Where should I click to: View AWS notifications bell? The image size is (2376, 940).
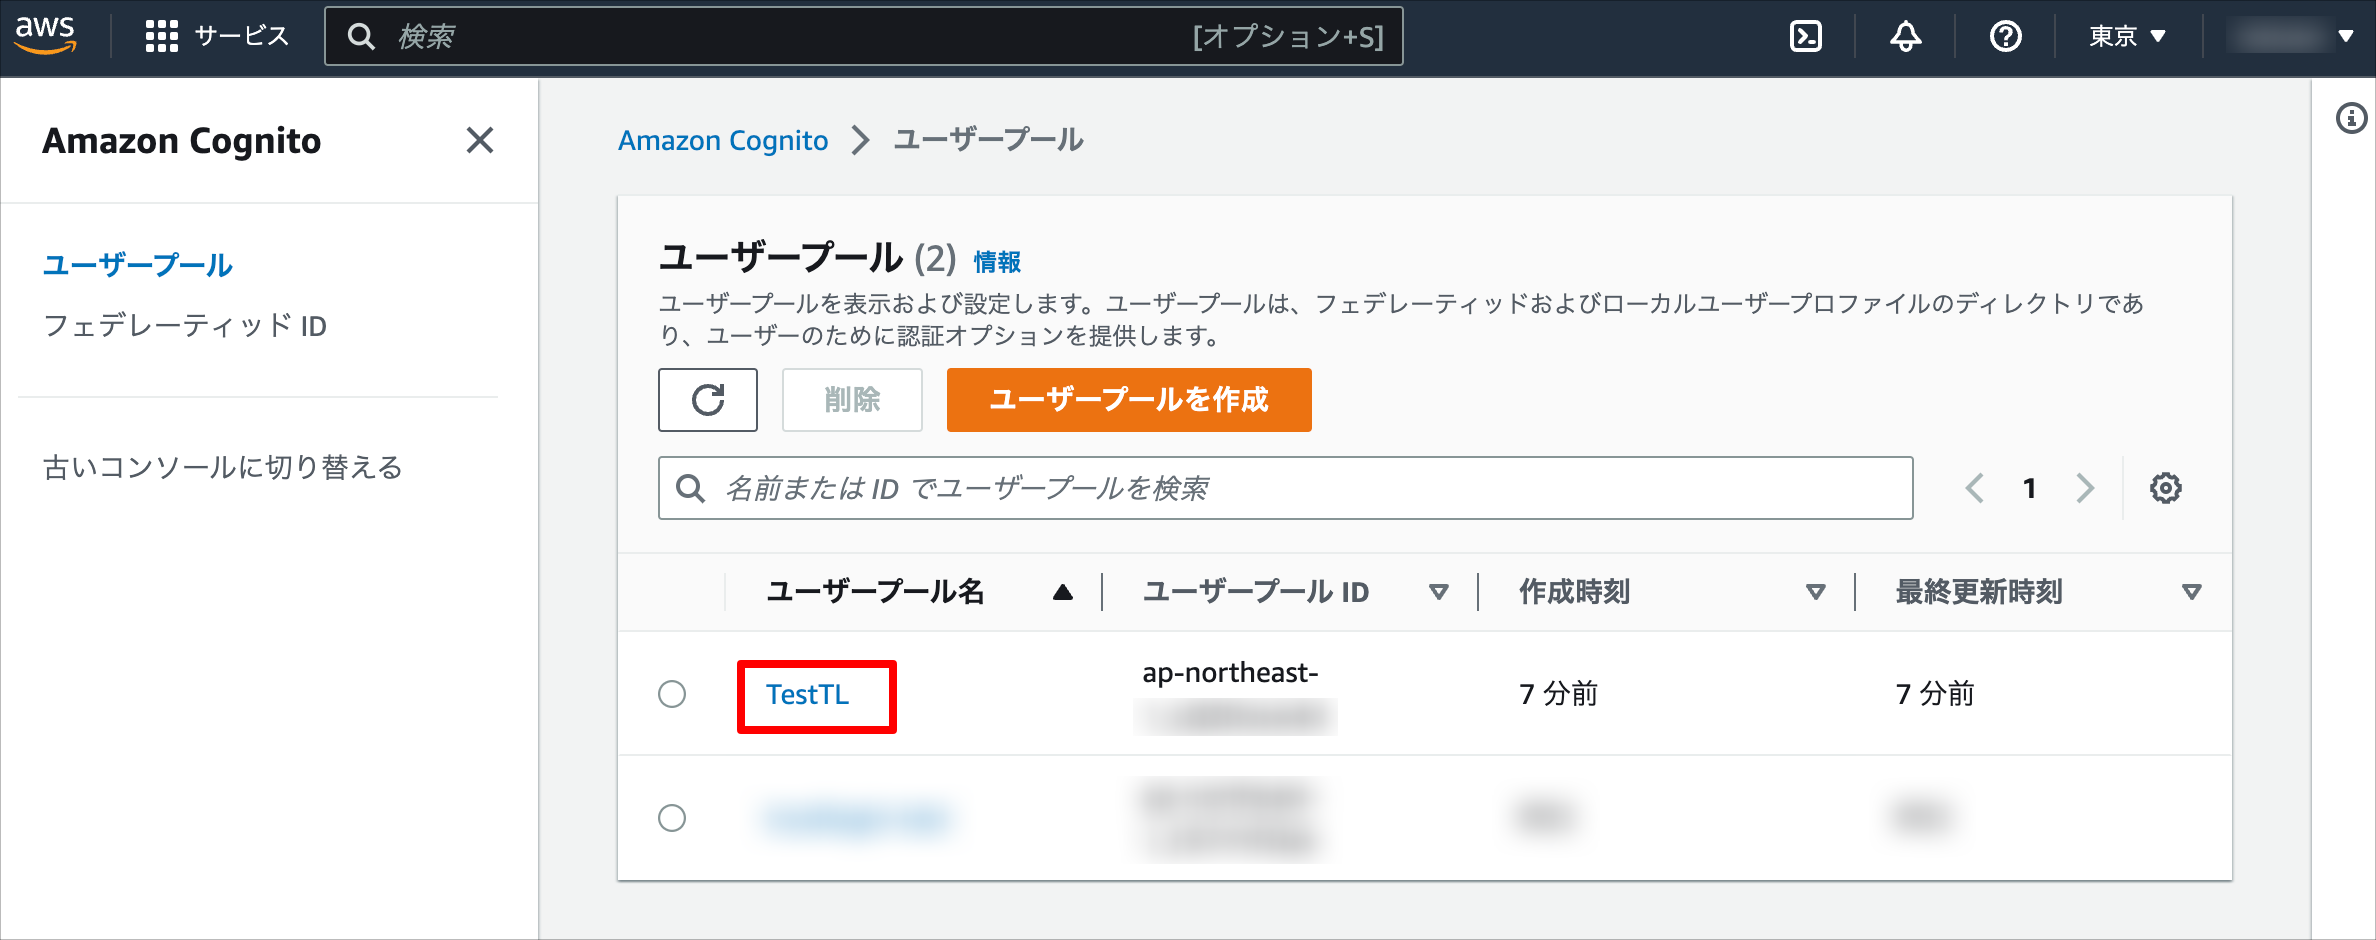coord(1904,35)
